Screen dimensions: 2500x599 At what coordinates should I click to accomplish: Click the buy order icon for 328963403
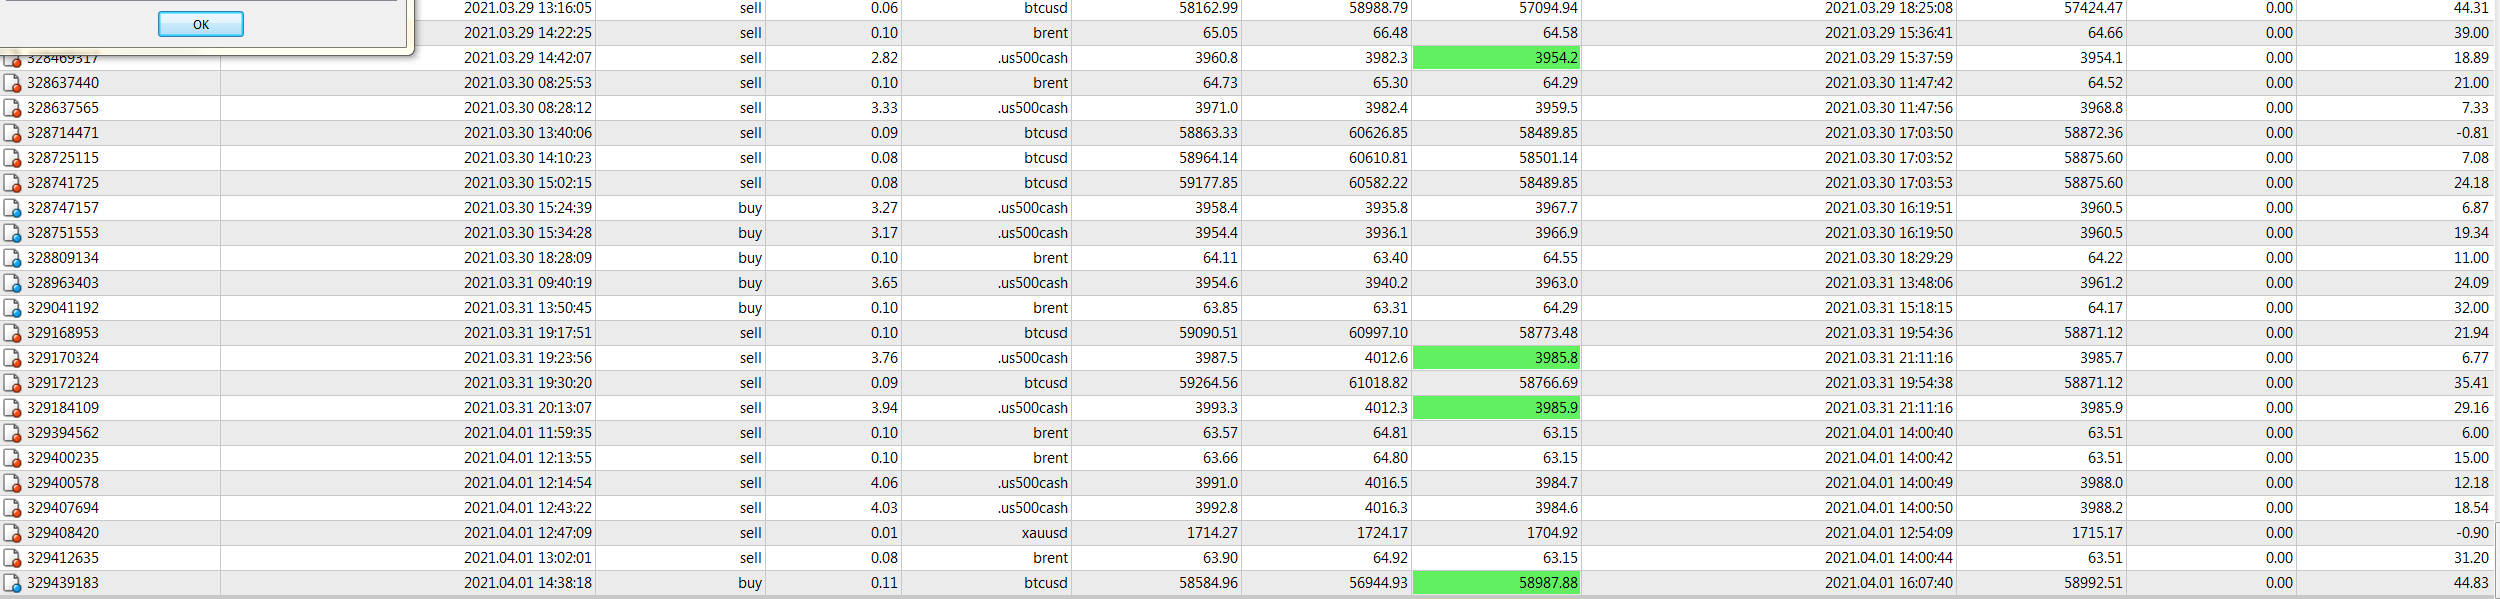(12, 283)
